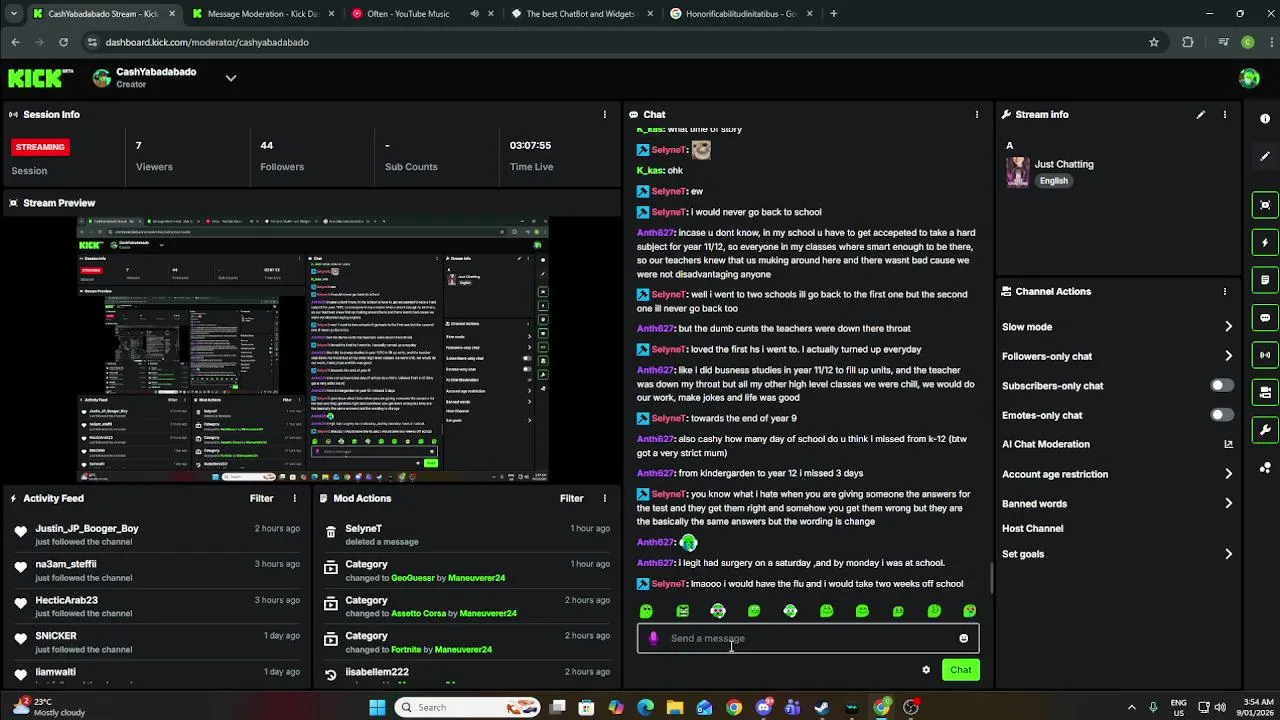This screenshot has height=720, width=1280.
Task: Click the chat panel scrollbar
Action: [x=991, y=577]
